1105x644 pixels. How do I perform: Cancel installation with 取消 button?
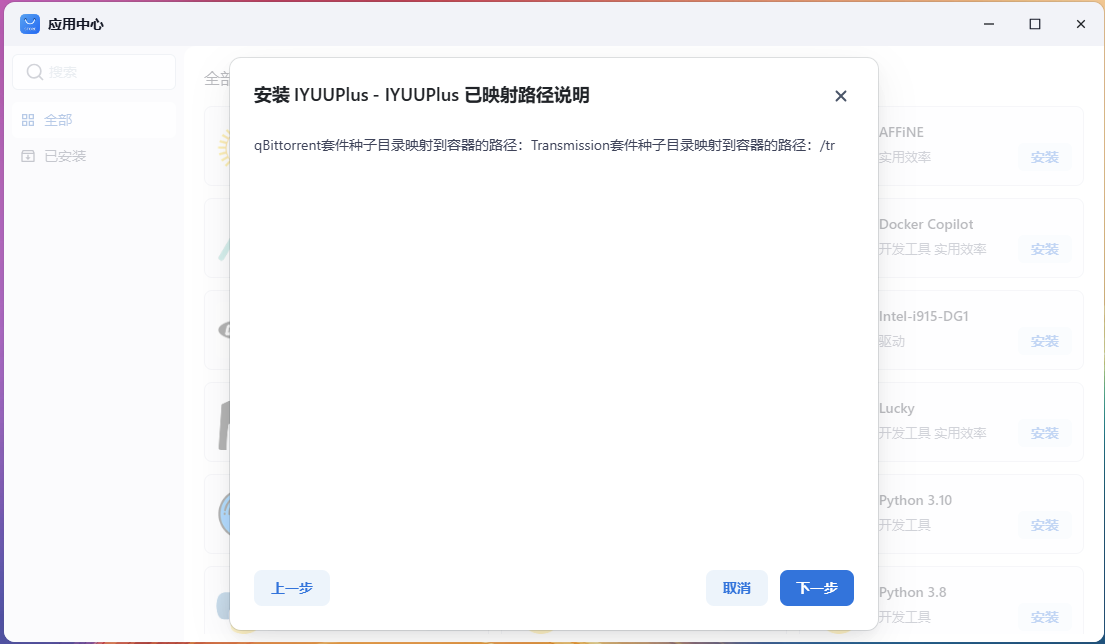736,588
